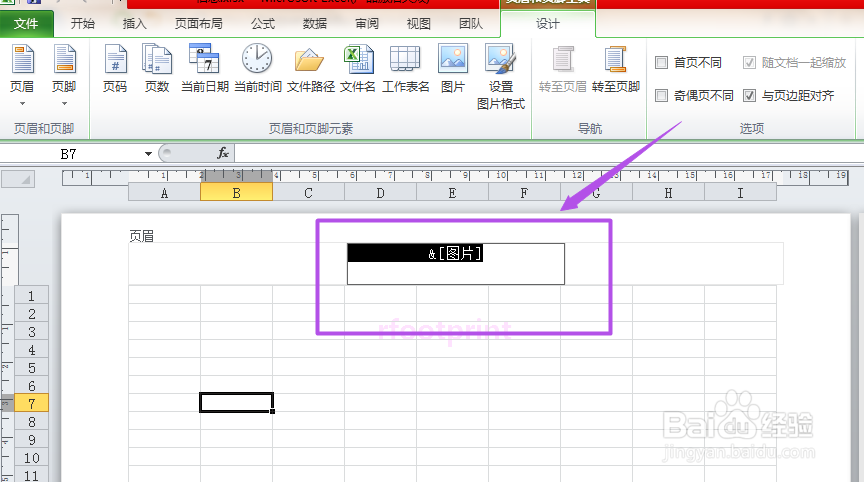Select column C header
The width and height of the screenshot is (864, 482).
click(309, 193)
